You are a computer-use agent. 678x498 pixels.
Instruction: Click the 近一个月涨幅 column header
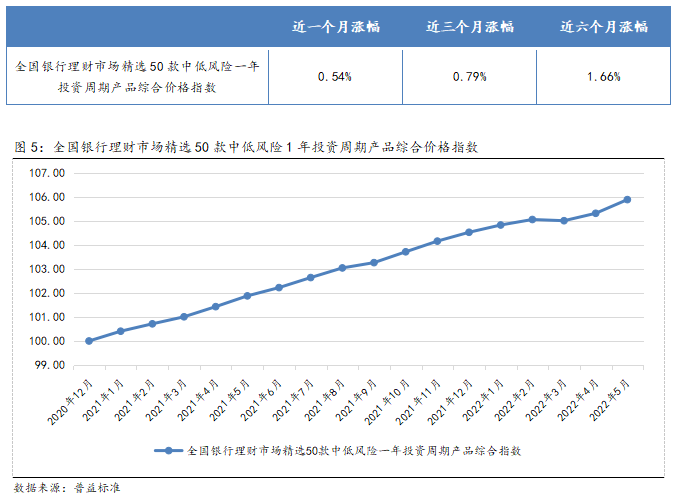click(x=335, y=26)
